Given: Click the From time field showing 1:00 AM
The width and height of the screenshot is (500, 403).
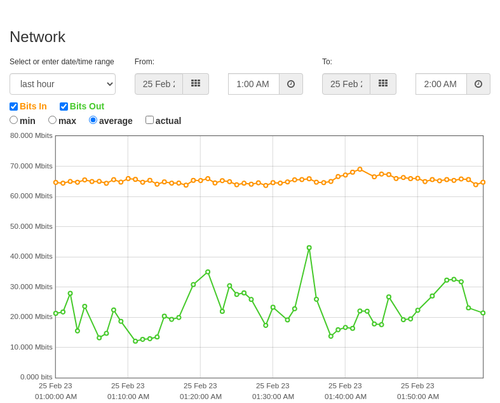Looking at the screenshot, I should (x=254, y=84).
